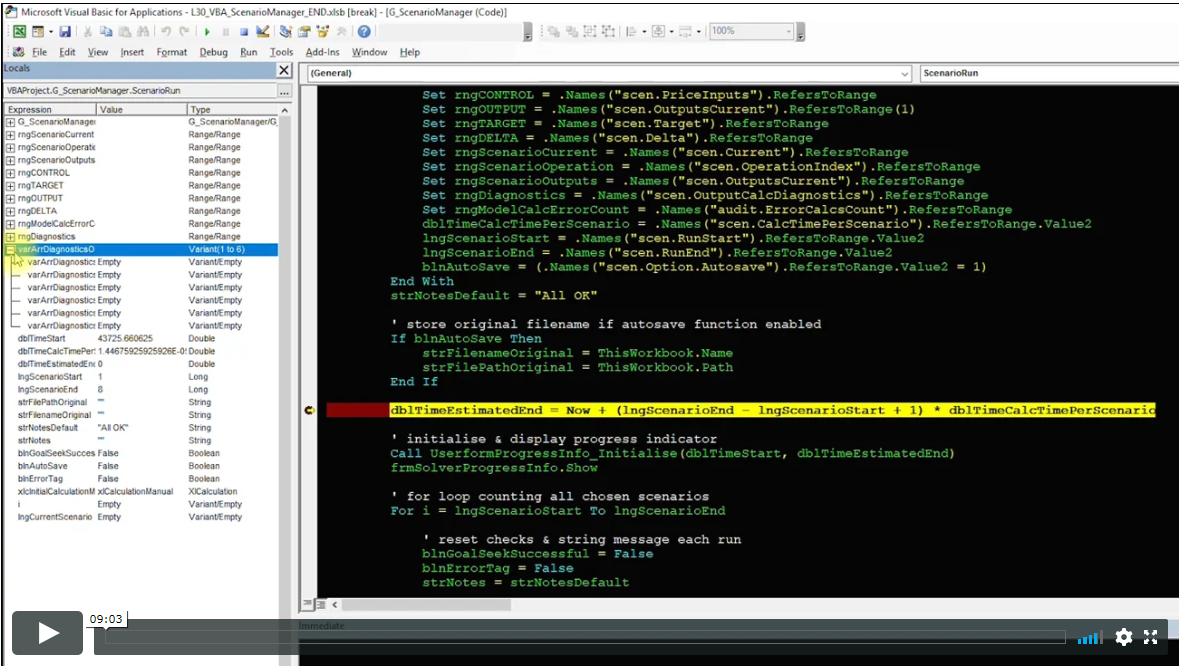Redo the last edit
The width and height of the screenshot is (1182, 668).
(x=184, y=31)
